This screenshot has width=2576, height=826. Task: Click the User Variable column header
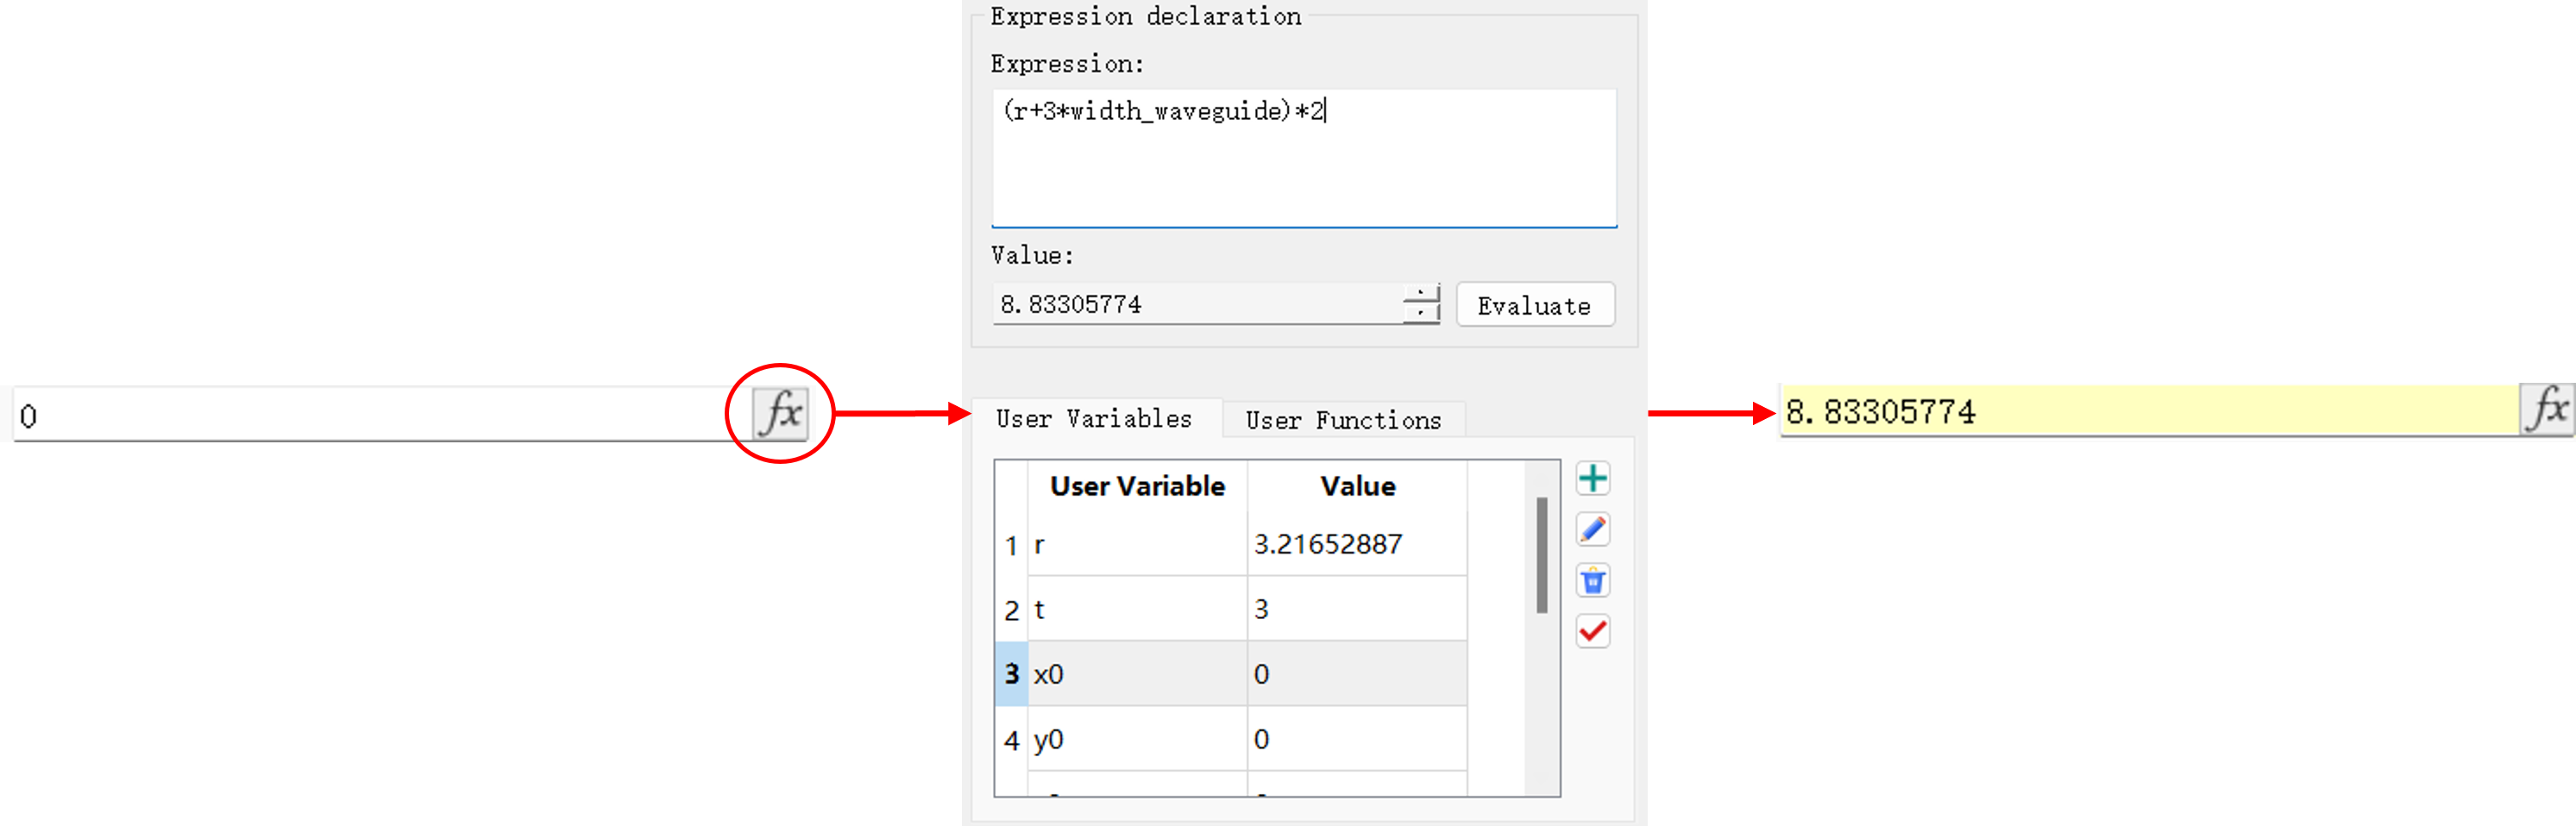click(x=1137, y=487)
